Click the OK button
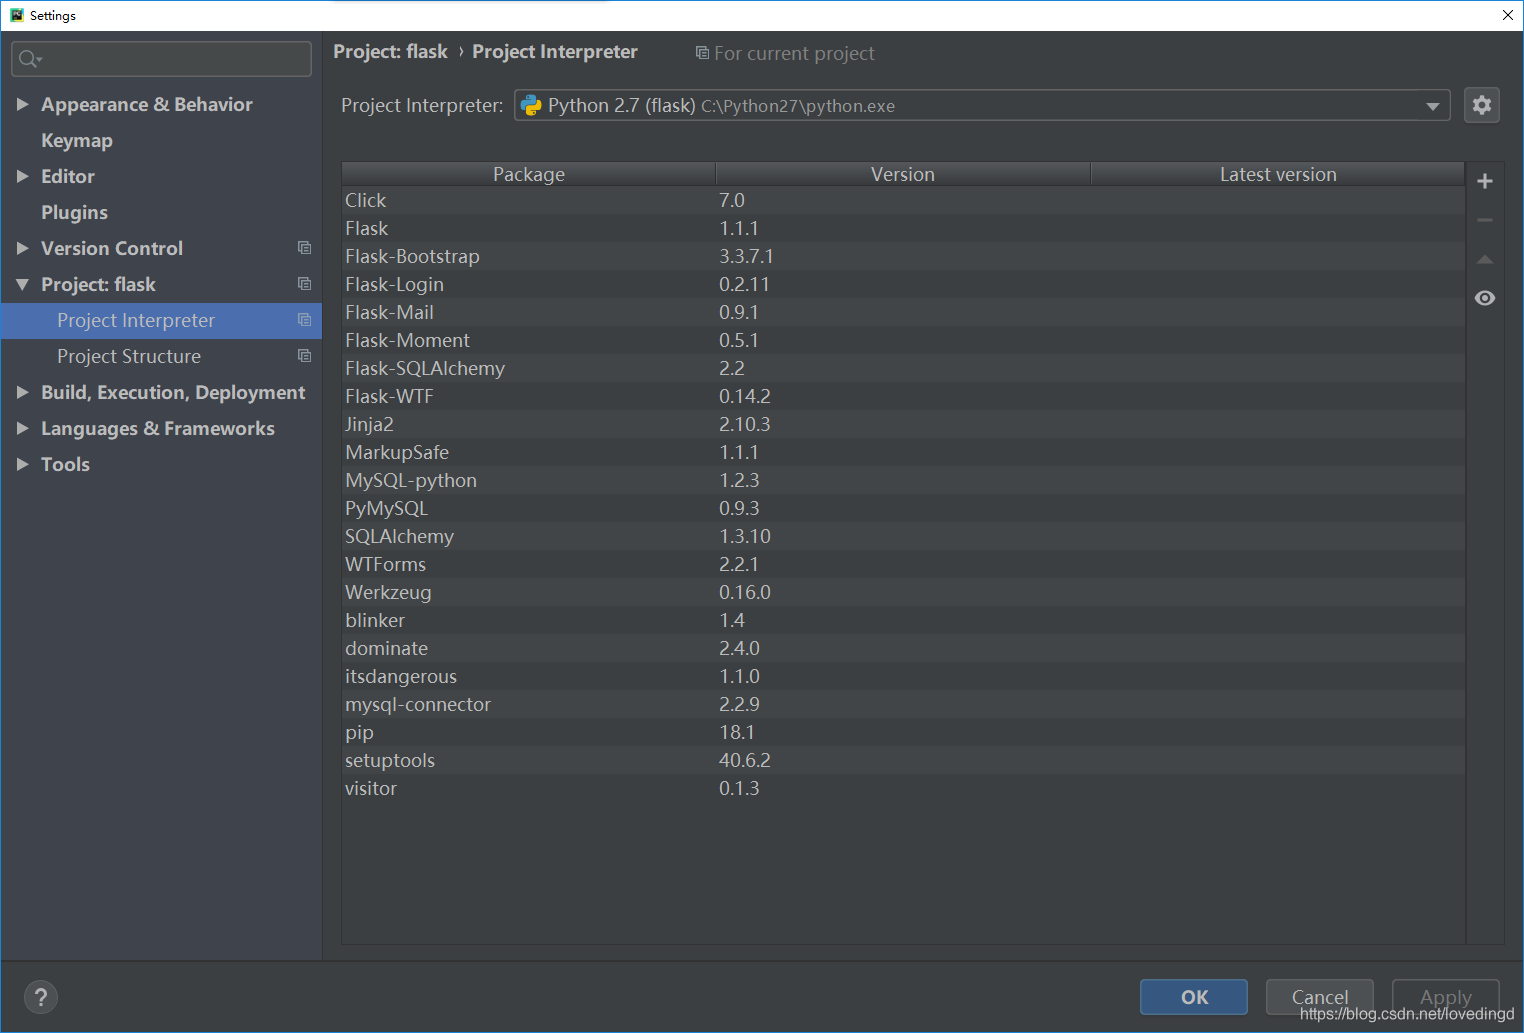 pyautogui.click(x=1194, y=997)
